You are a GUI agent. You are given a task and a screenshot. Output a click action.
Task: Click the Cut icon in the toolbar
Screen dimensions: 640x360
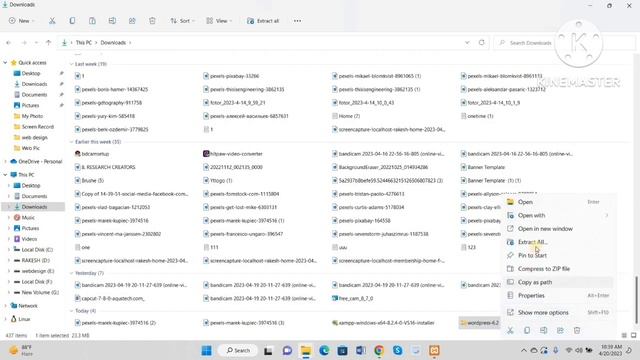(x=52, y=21)
